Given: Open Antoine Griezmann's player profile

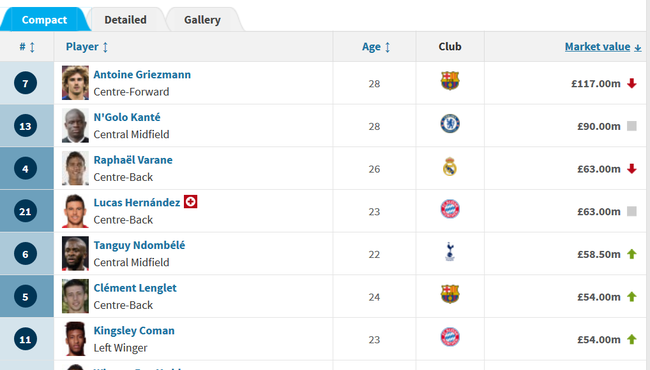Looking at the screenshot, I should coord(142,75).
